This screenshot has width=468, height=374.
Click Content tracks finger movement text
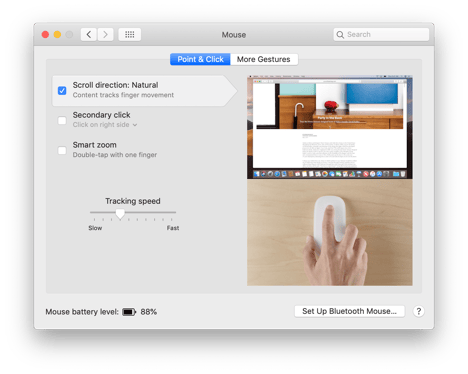[123, 95]
